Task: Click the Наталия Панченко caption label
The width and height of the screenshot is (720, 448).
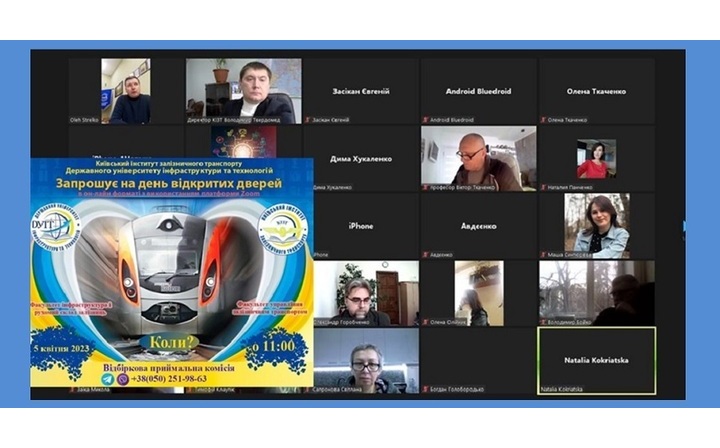Action: tap(570, 187)
